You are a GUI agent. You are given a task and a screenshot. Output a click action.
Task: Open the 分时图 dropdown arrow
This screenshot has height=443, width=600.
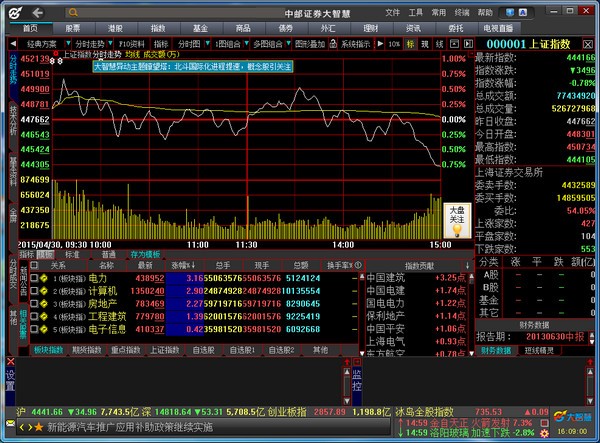pos(207,44)
